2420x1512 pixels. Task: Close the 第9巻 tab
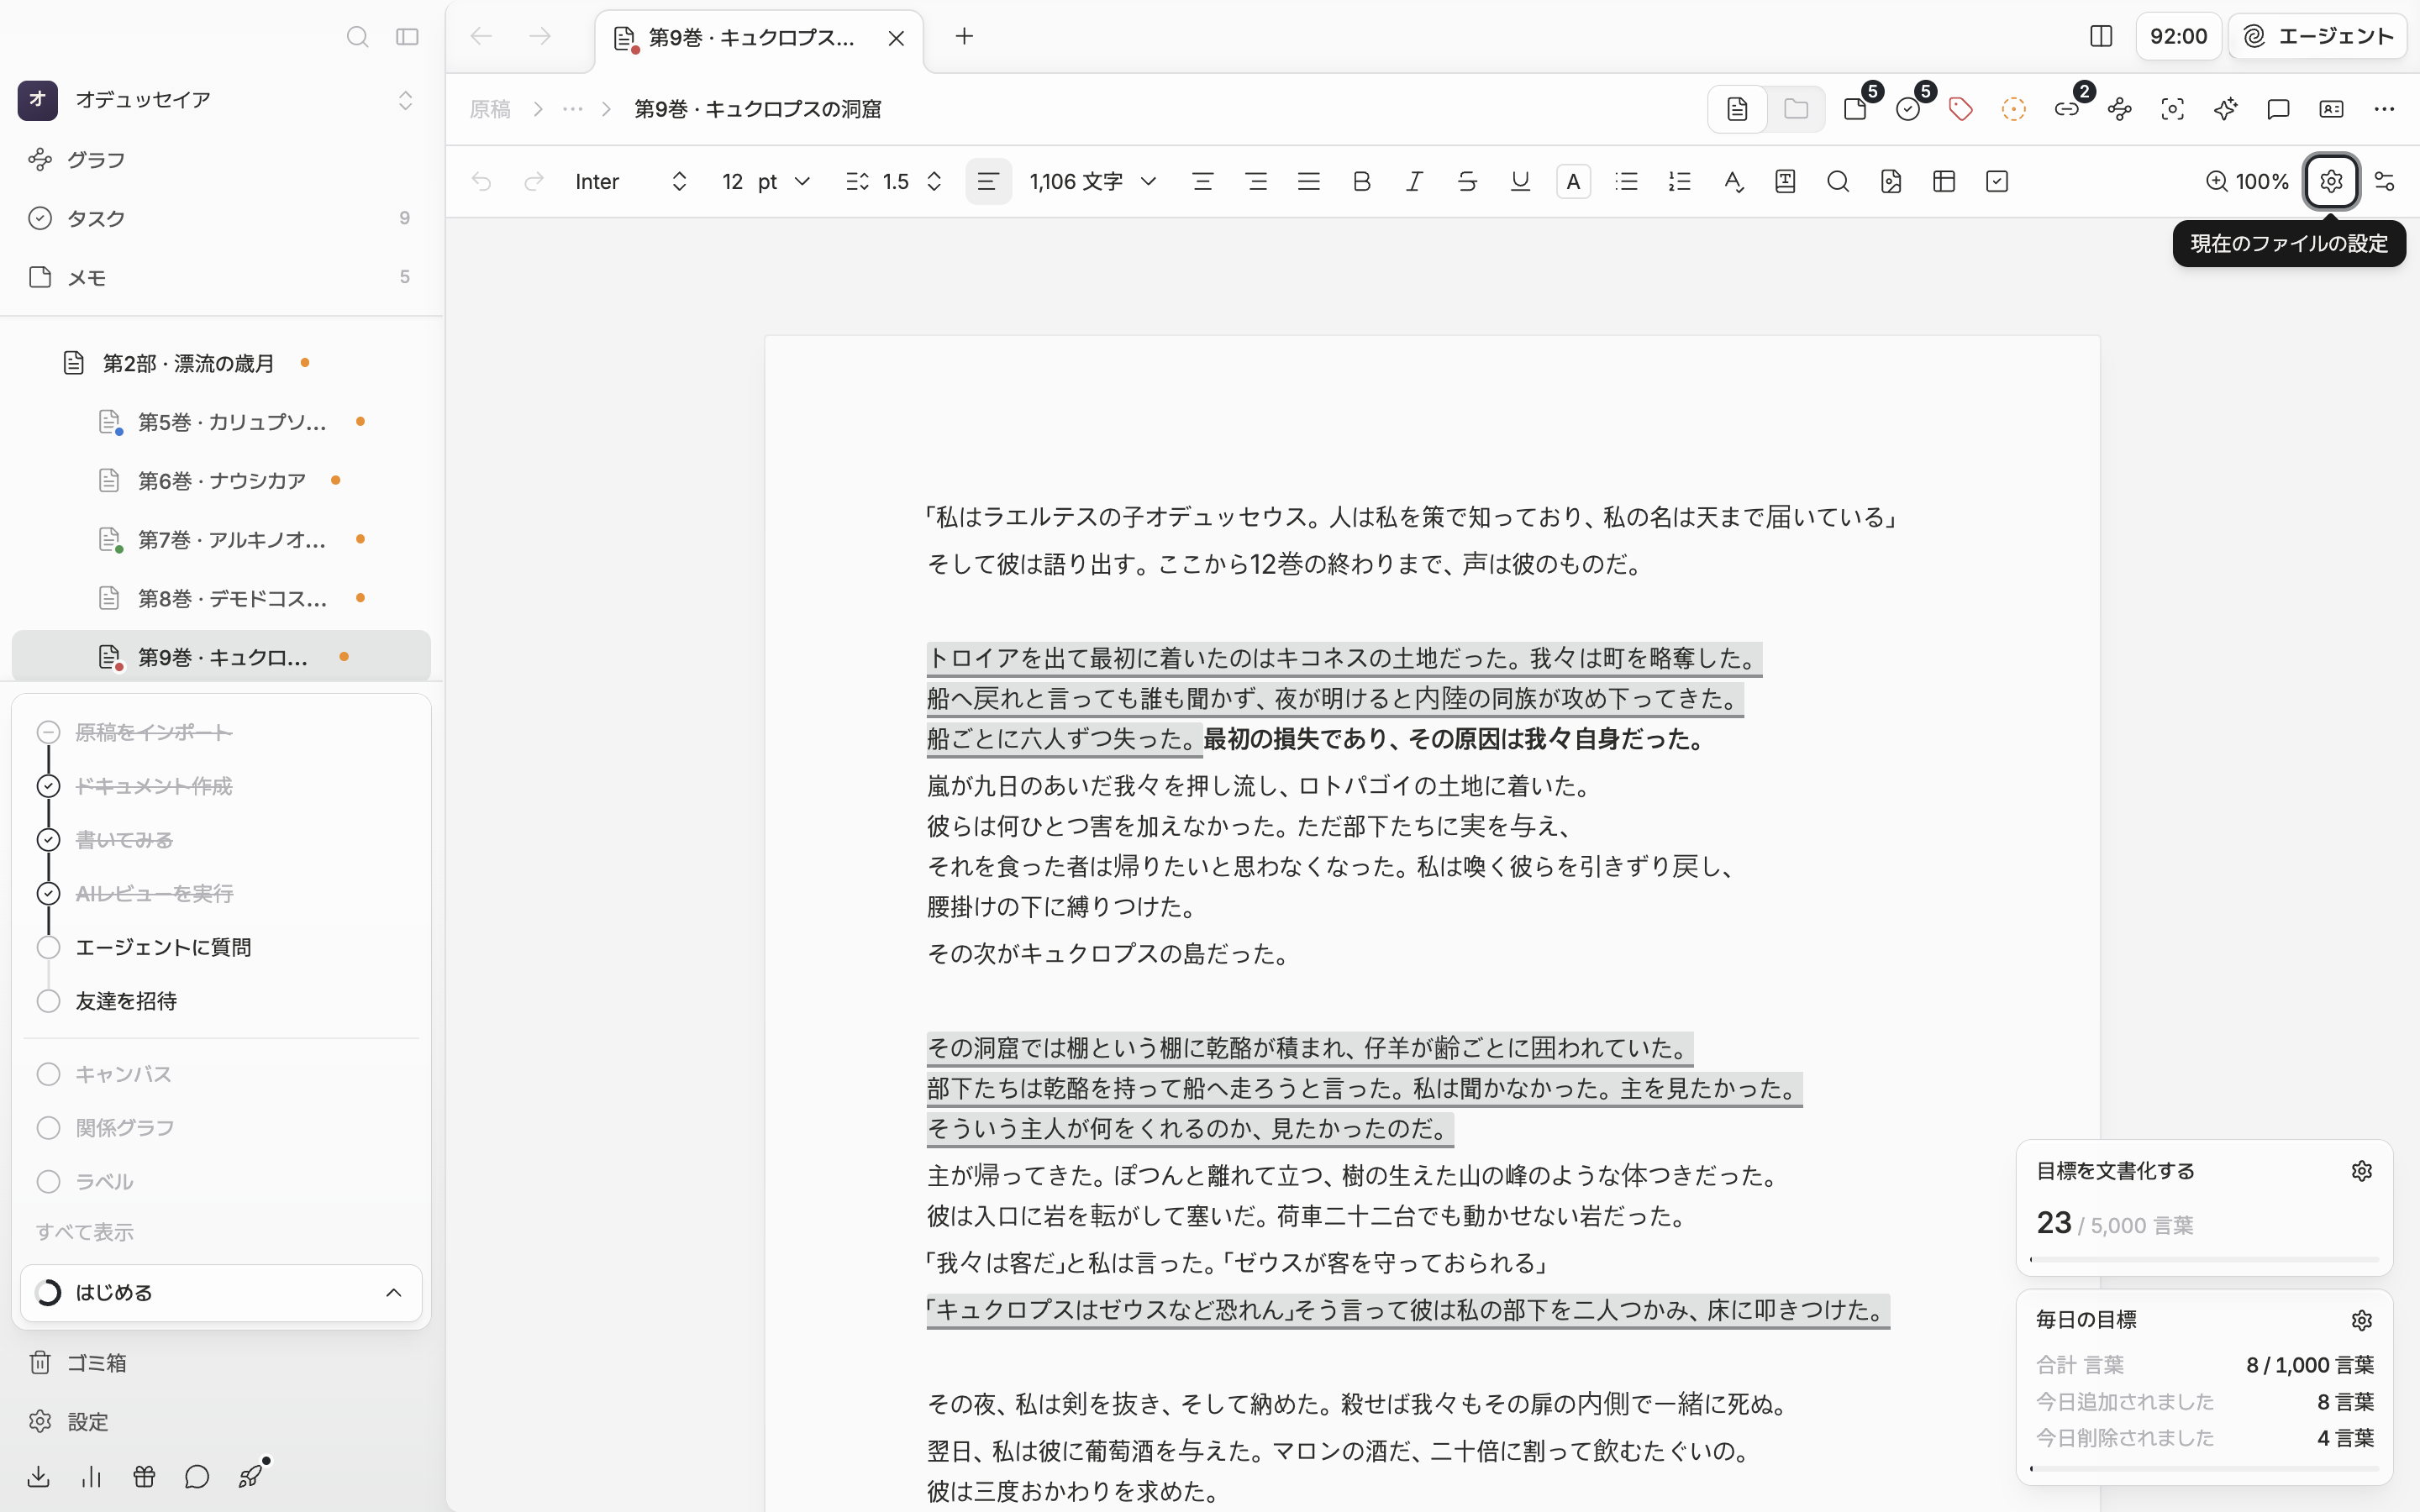pyautogui.click(x=896, y=38)
